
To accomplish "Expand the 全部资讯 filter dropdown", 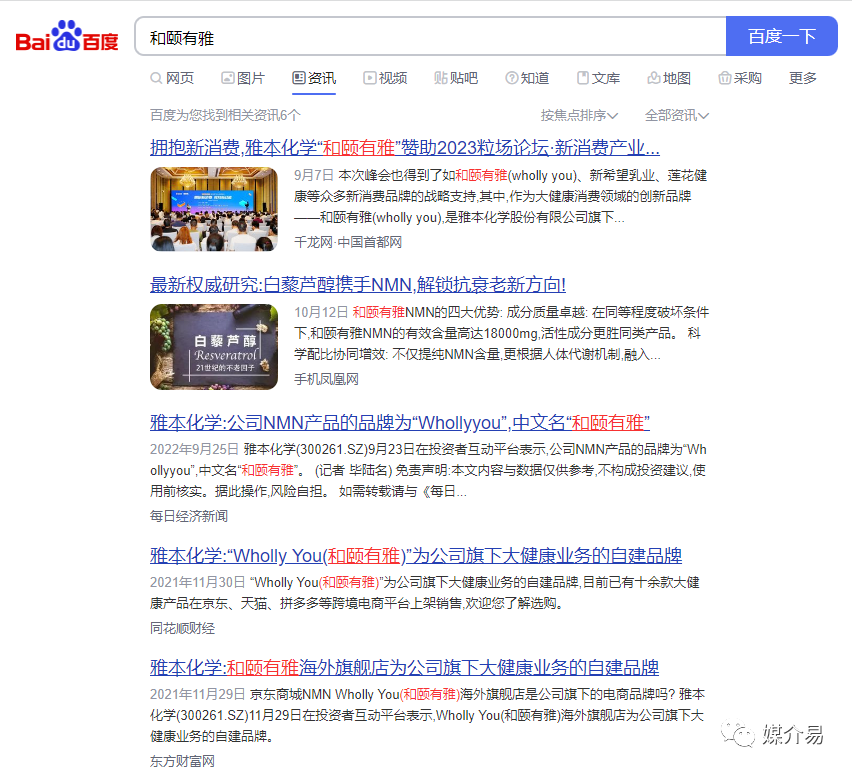I will tap(677, 115).
